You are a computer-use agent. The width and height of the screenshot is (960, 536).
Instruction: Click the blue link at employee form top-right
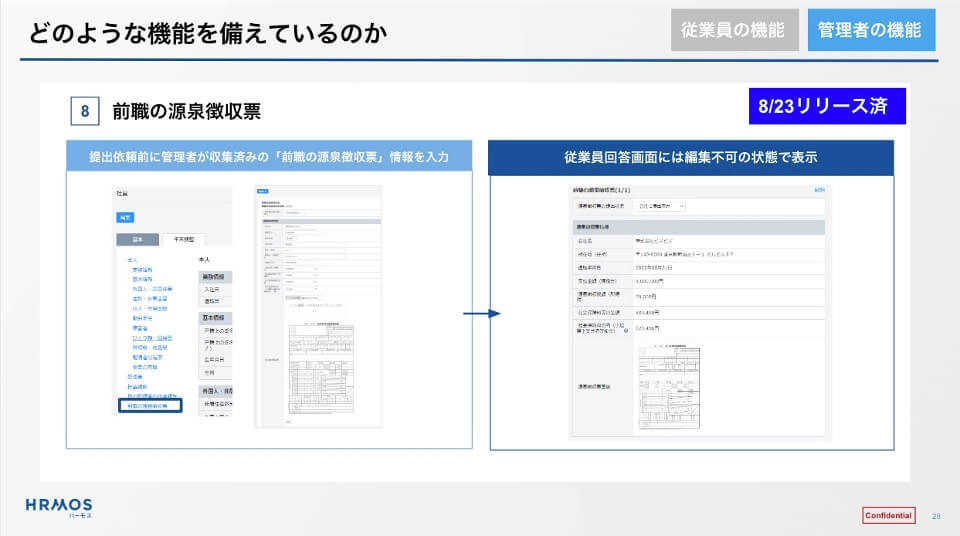819,189
